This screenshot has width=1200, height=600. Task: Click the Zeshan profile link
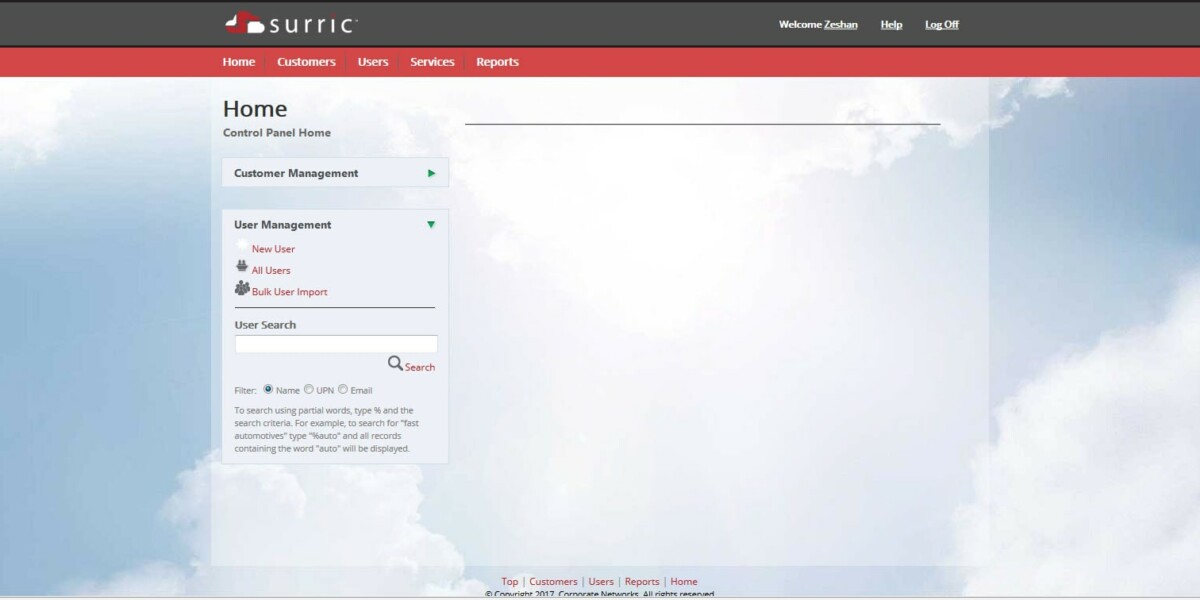click(839, 24)
